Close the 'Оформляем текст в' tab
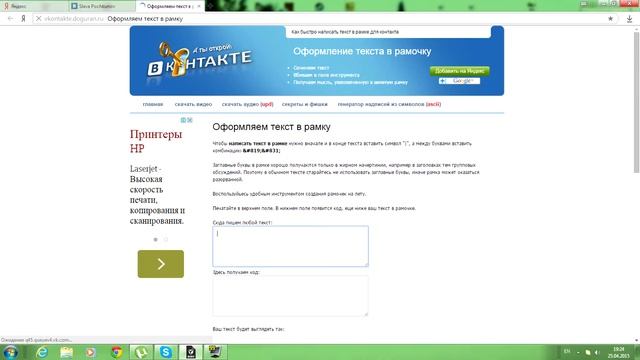 [199, 7]
